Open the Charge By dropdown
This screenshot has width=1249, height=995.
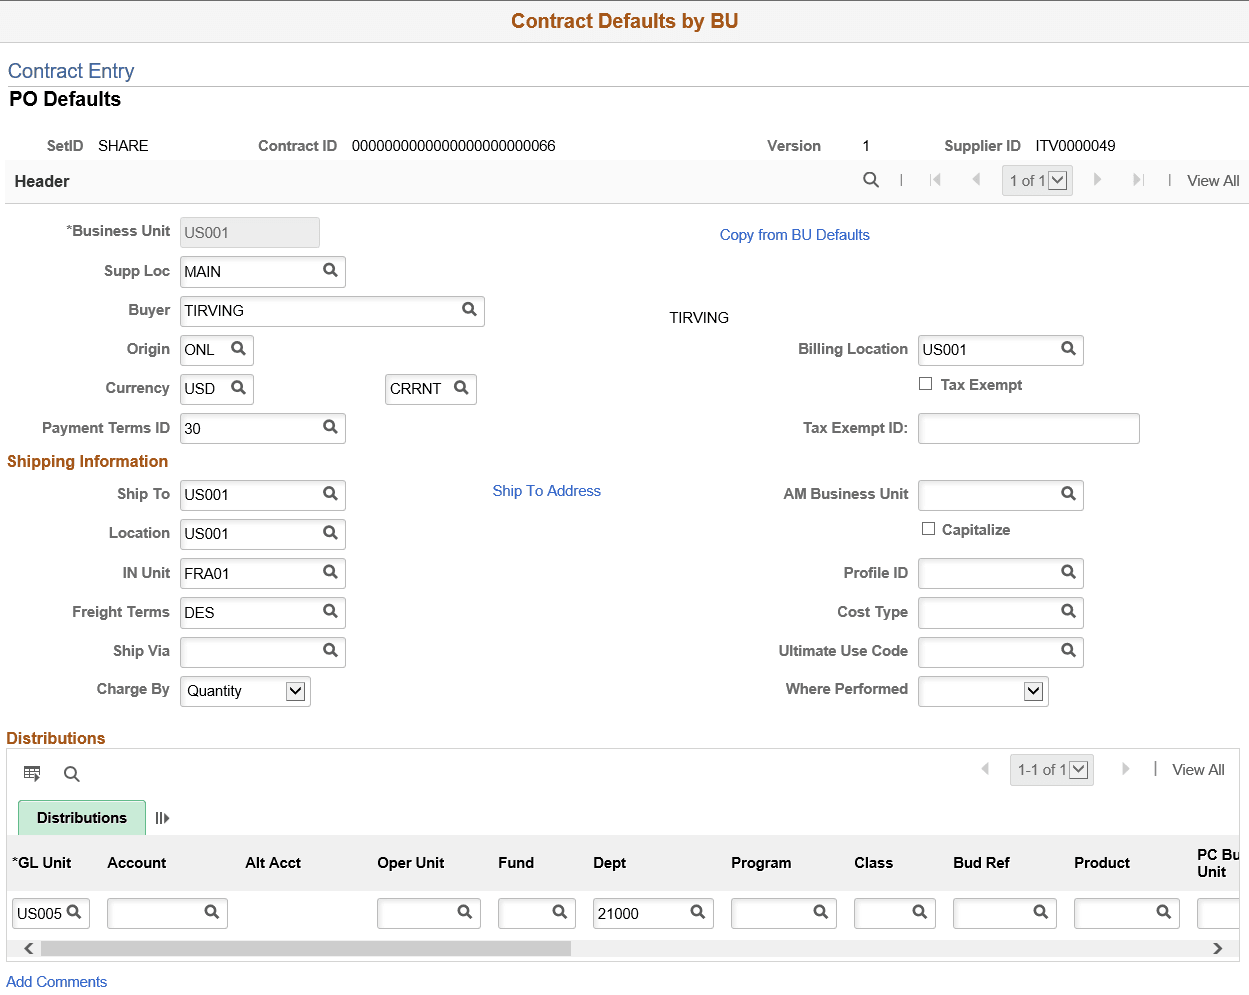point(295,690)
